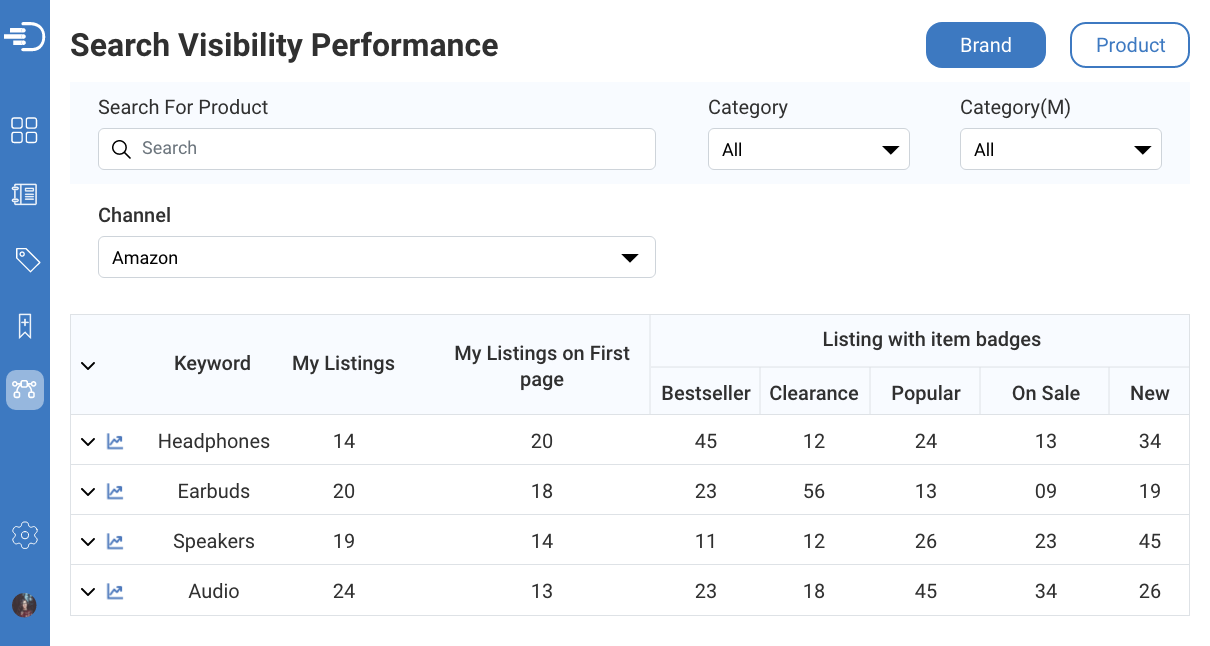Open the Category(M) dropdown

click(x=1060, y=149)
